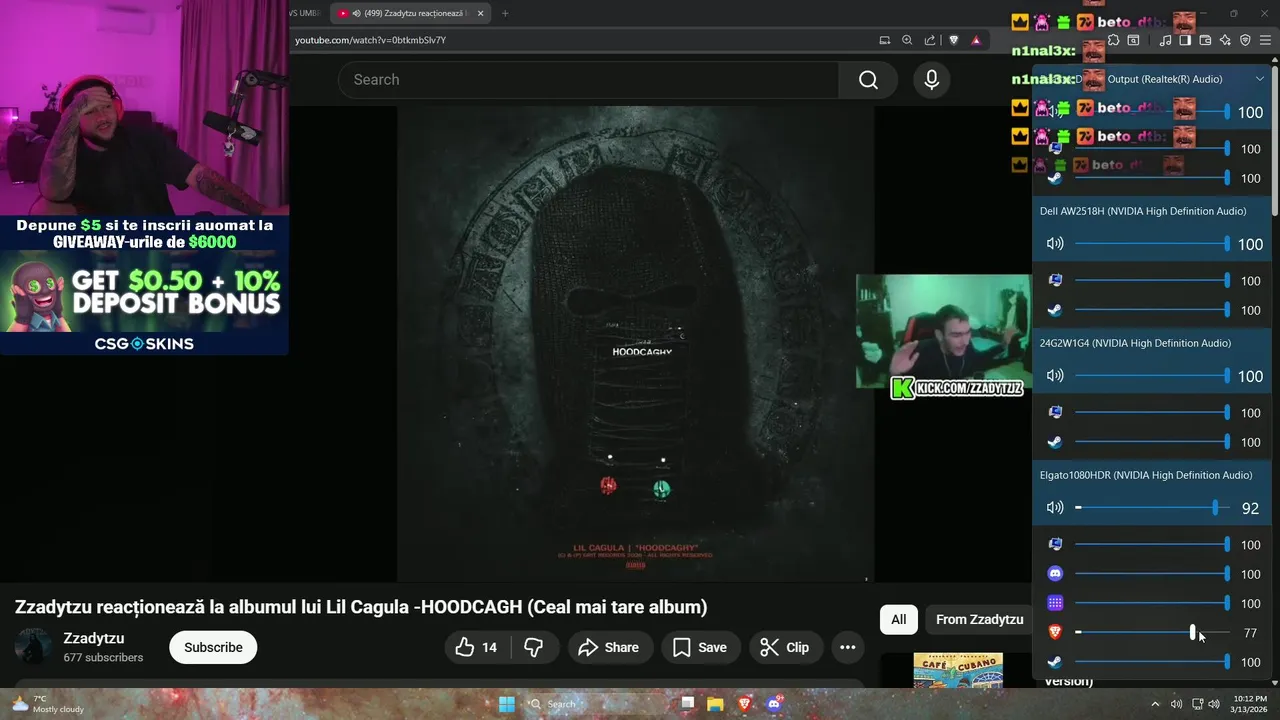Click the 677 subscribers text

(103, 658)
